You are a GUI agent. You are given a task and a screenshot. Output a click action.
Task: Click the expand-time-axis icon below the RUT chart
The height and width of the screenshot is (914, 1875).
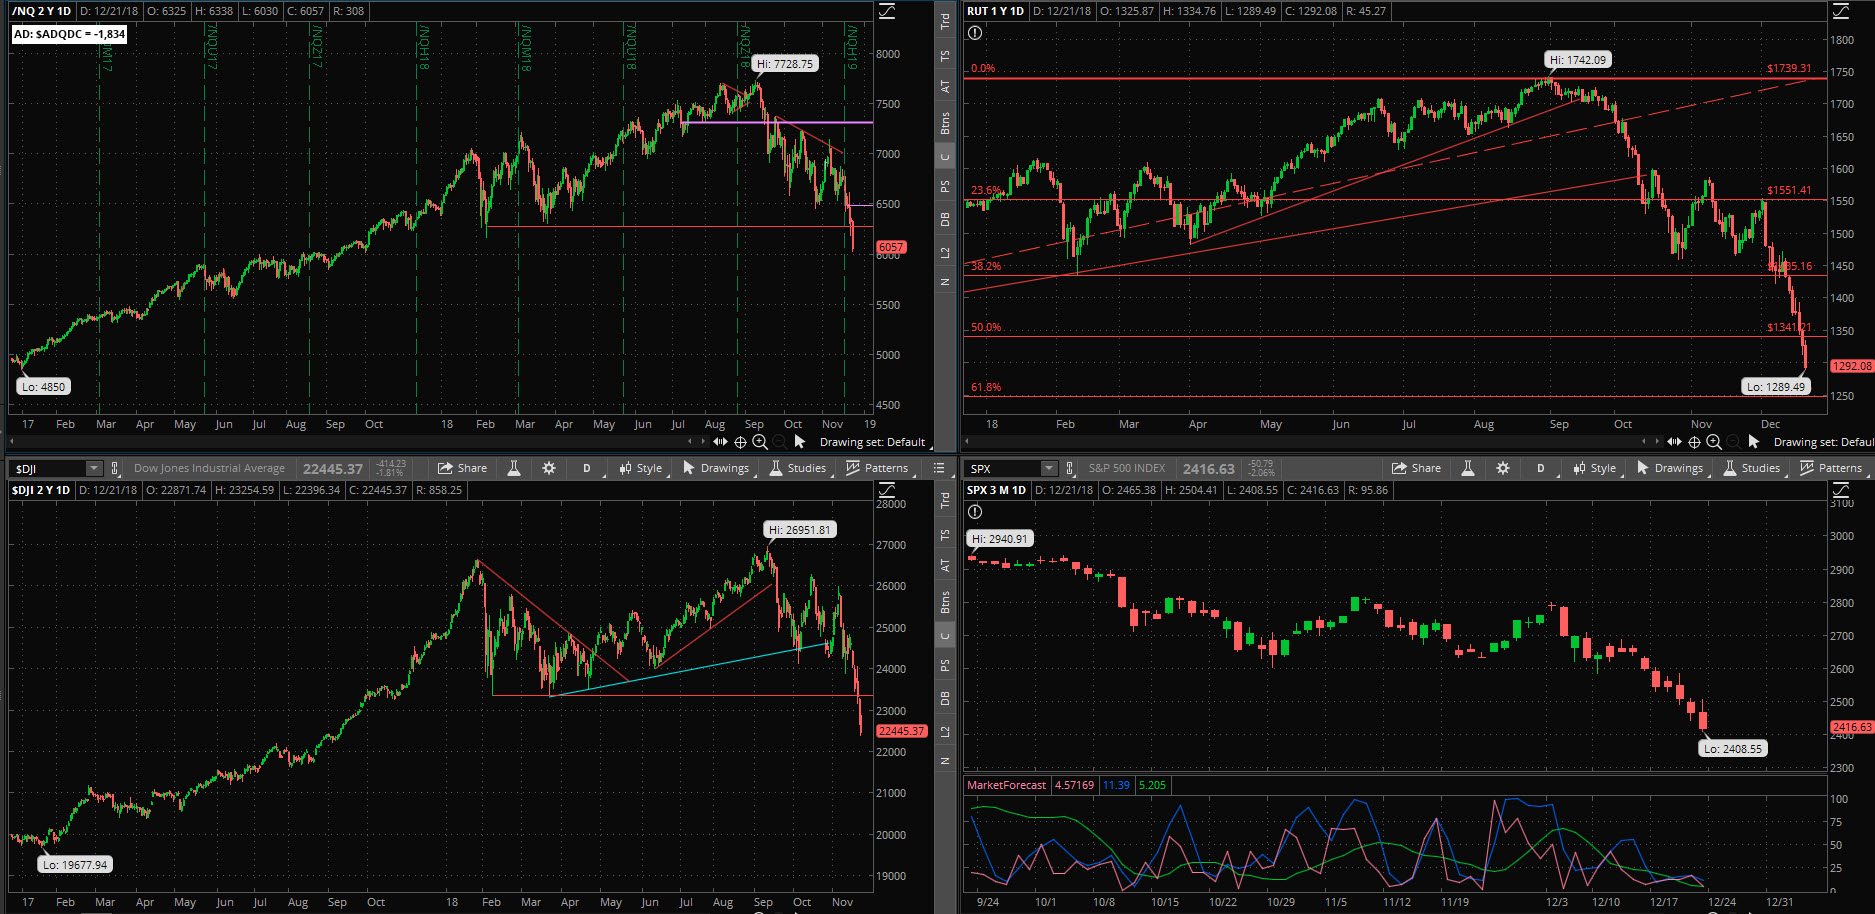point(1674,442)
